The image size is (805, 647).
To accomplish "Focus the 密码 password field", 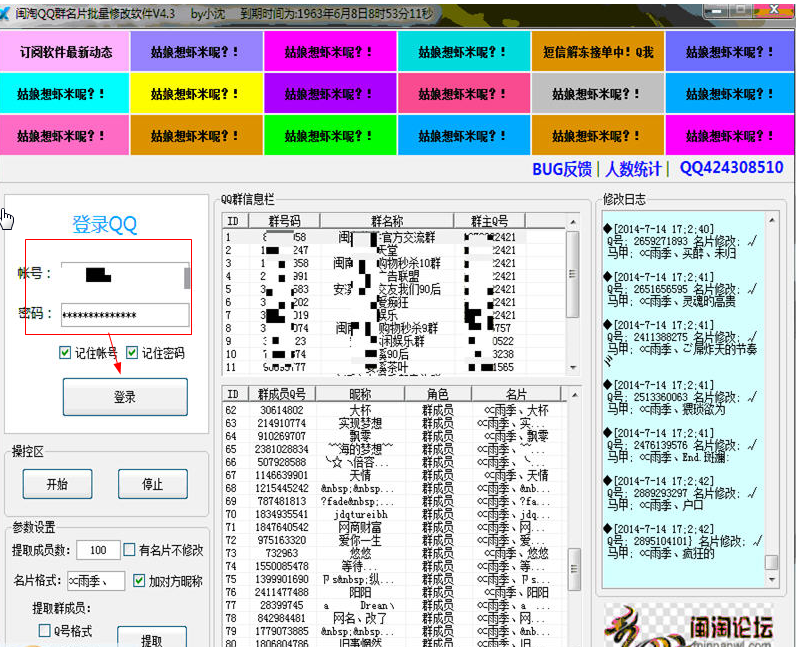I will click(x=125, y=314).
